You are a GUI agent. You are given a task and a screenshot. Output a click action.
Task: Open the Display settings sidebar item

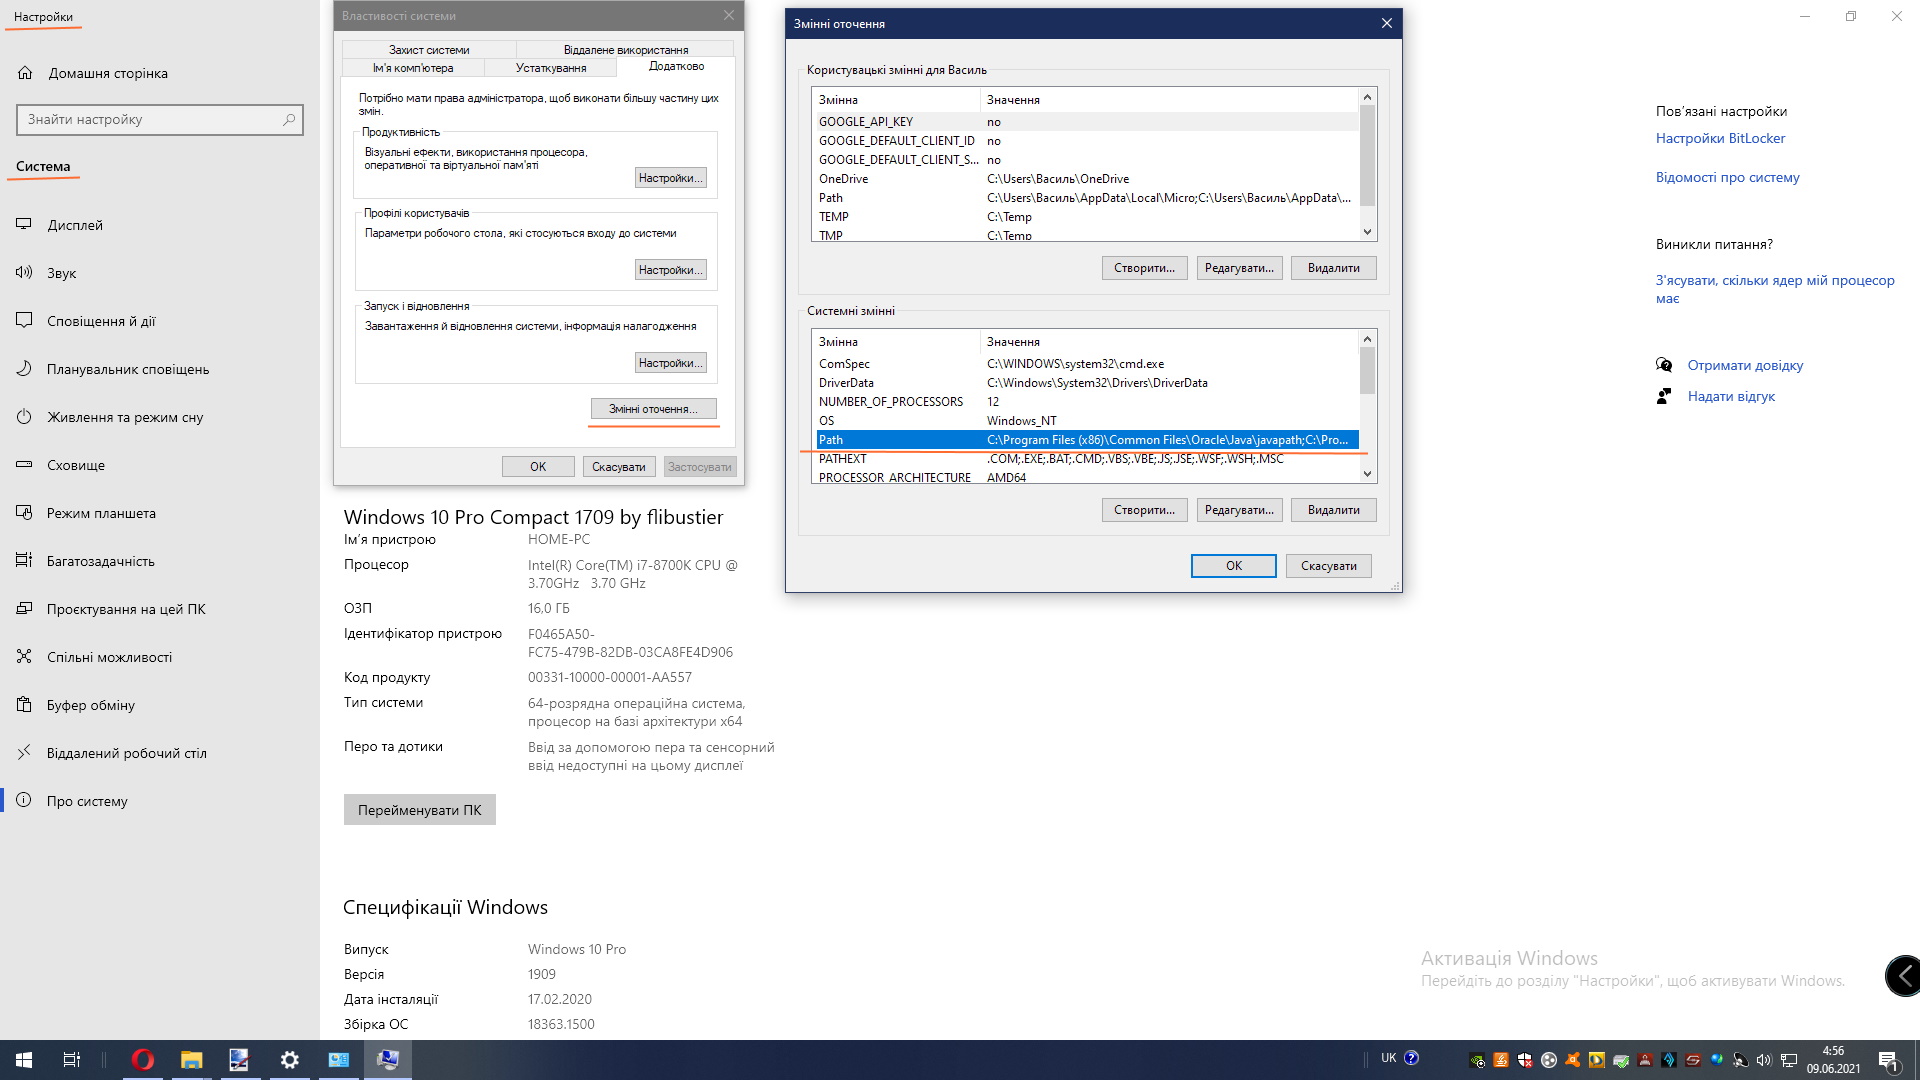[75, 225]
